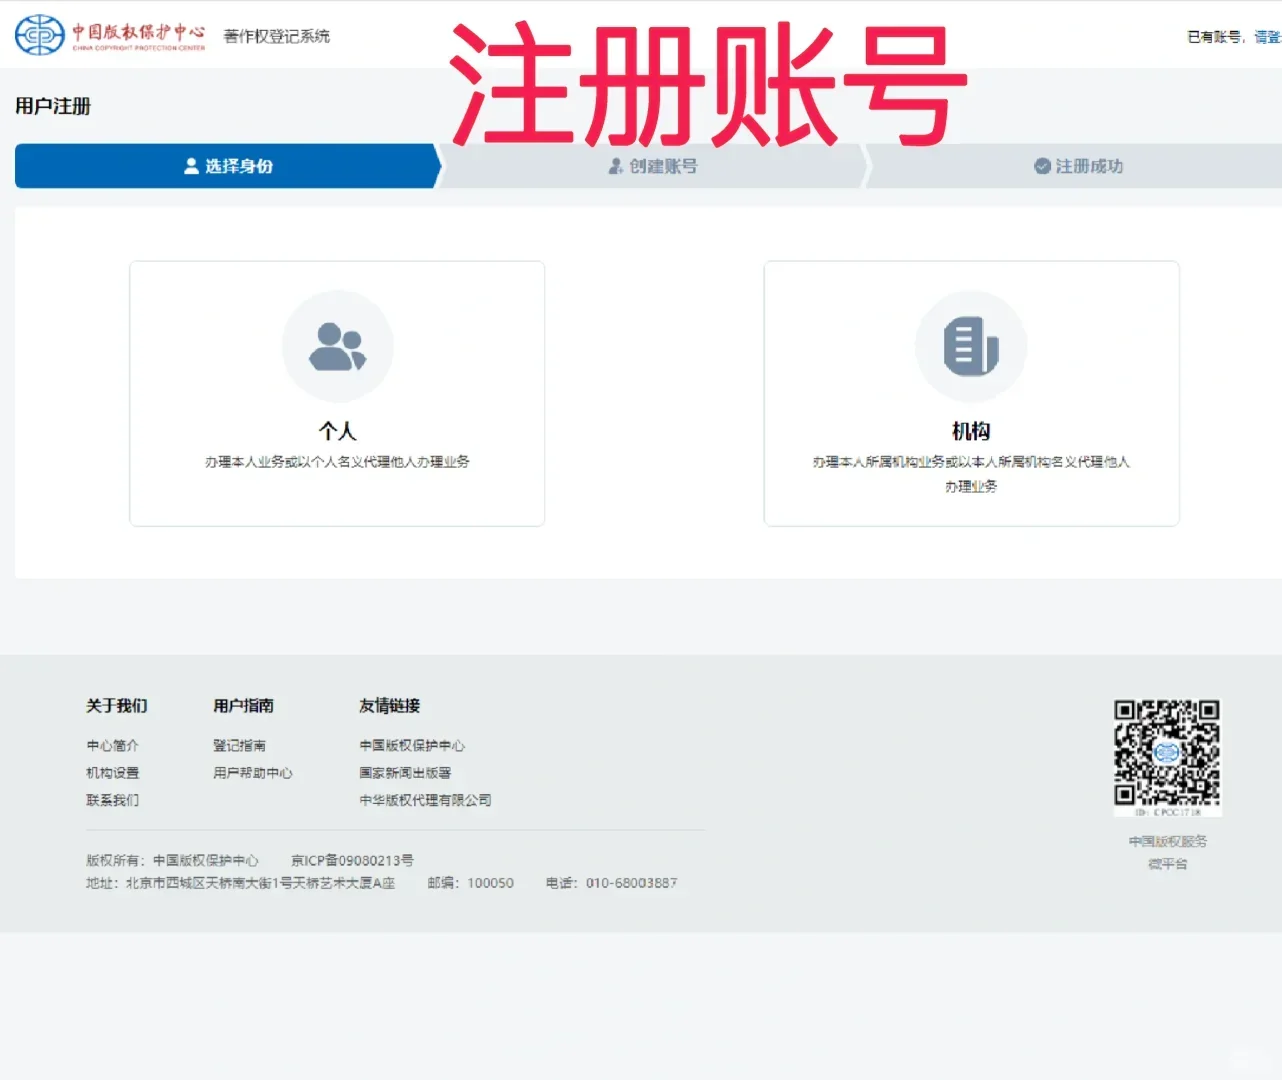Open the 联系我们 contact link
The width and height of the screenshot is (1282, 1080).
[x=111, y=800]
